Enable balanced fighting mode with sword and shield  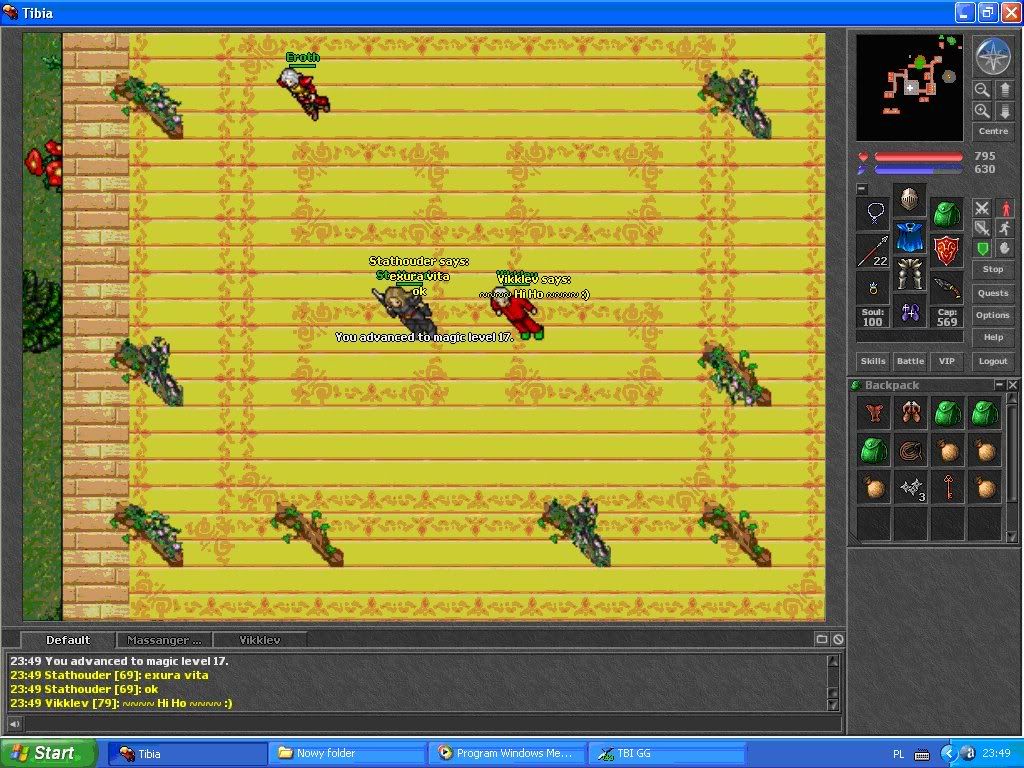tap(982, 228)
